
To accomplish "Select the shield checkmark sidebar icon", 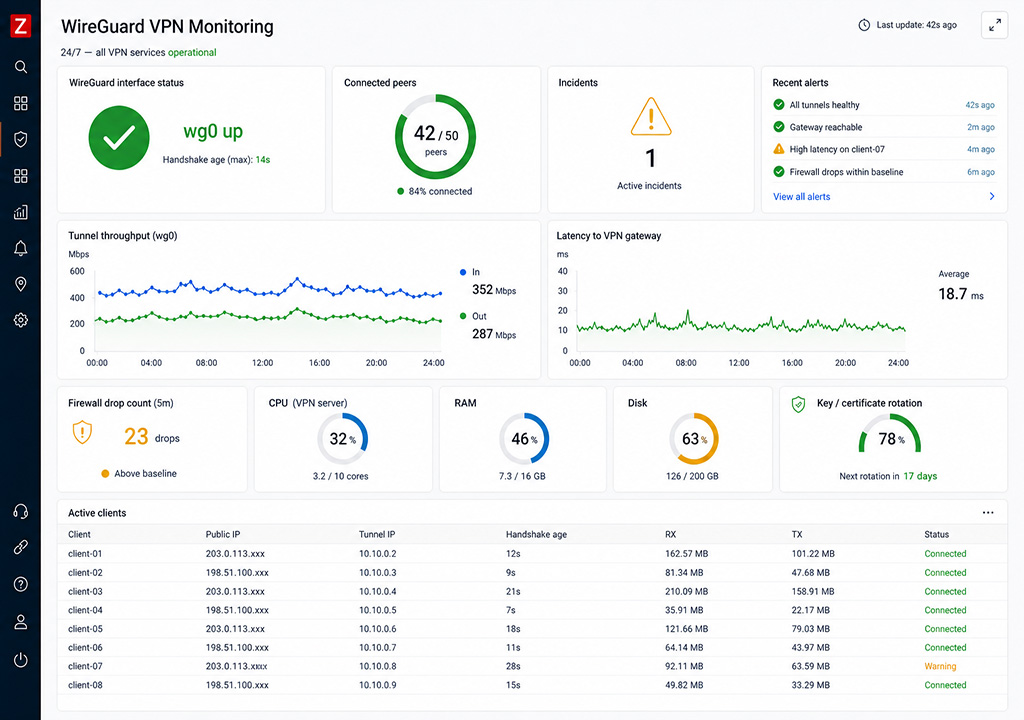I will 20,139.
